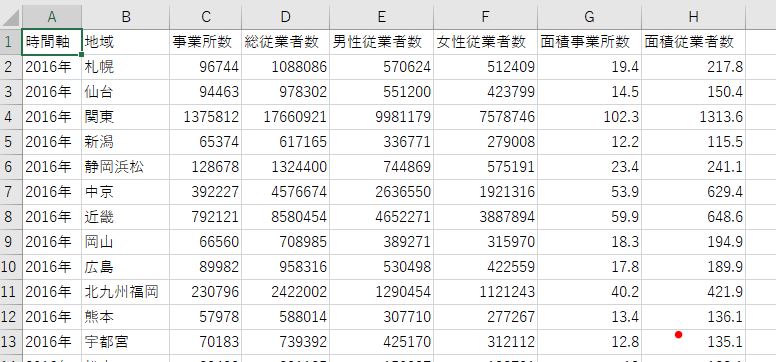Click cell with value 53.9
The width and height of the screenshot is (776, 362).
tap(589, 192)
